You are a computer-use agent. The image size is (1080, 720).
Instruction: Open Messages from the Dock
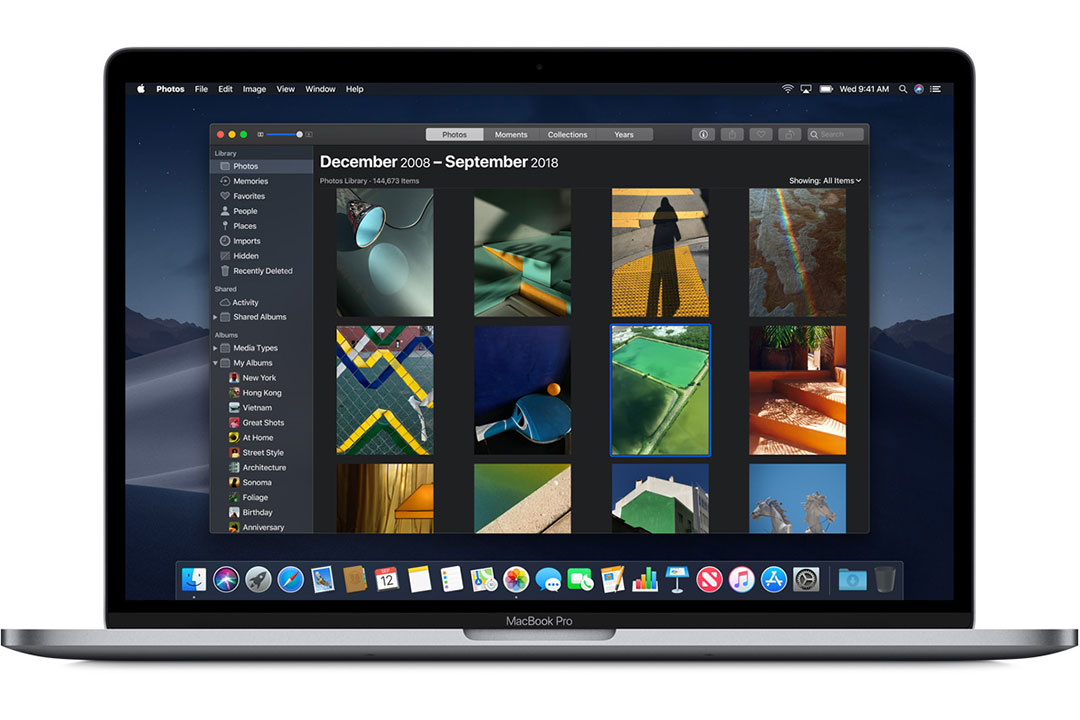548,580
